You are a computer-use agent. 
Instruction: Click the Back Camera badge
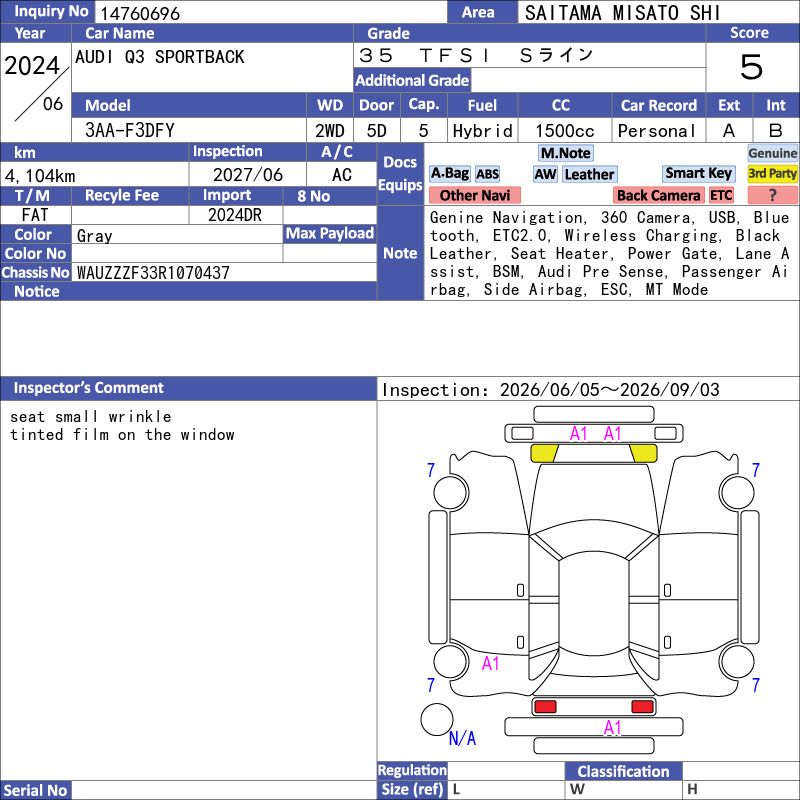point(659,195)
